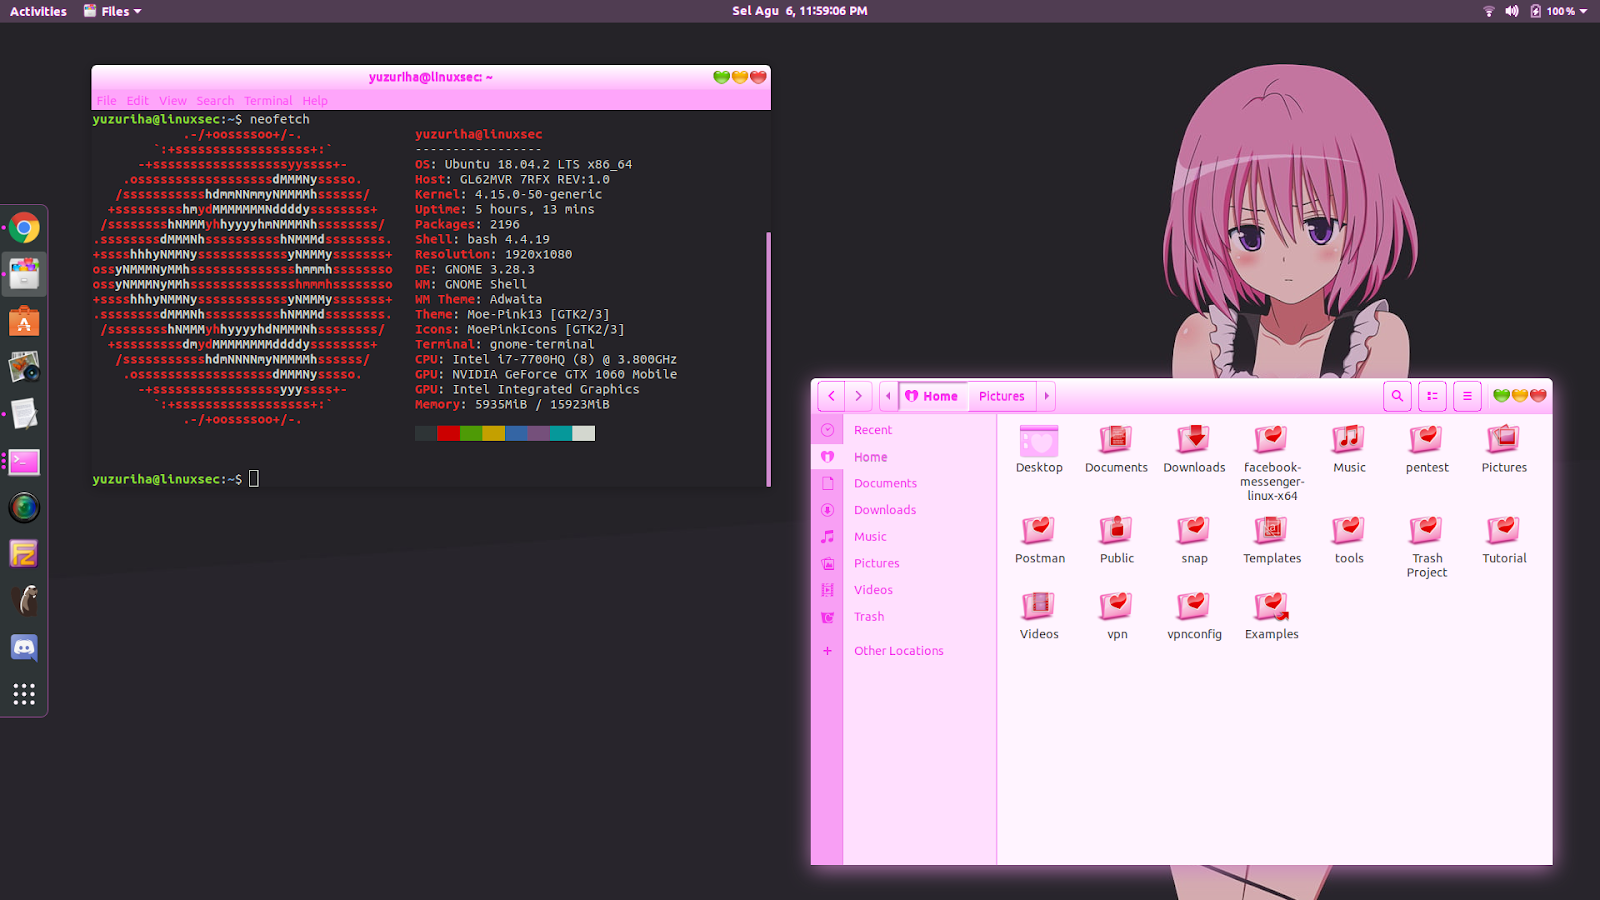Expand Other Locations in the sidebar
Image resolution: width=1600 pixels, height=900 pixels.
(x=898, y=650)
